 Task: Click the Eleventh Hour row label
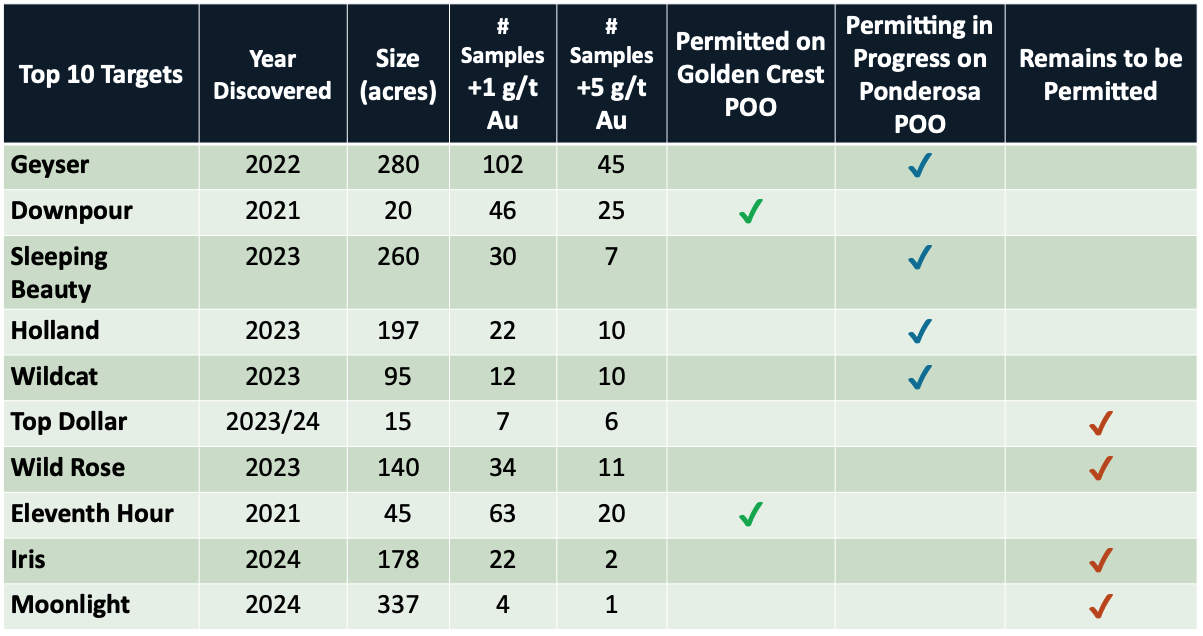click(92, 514)
